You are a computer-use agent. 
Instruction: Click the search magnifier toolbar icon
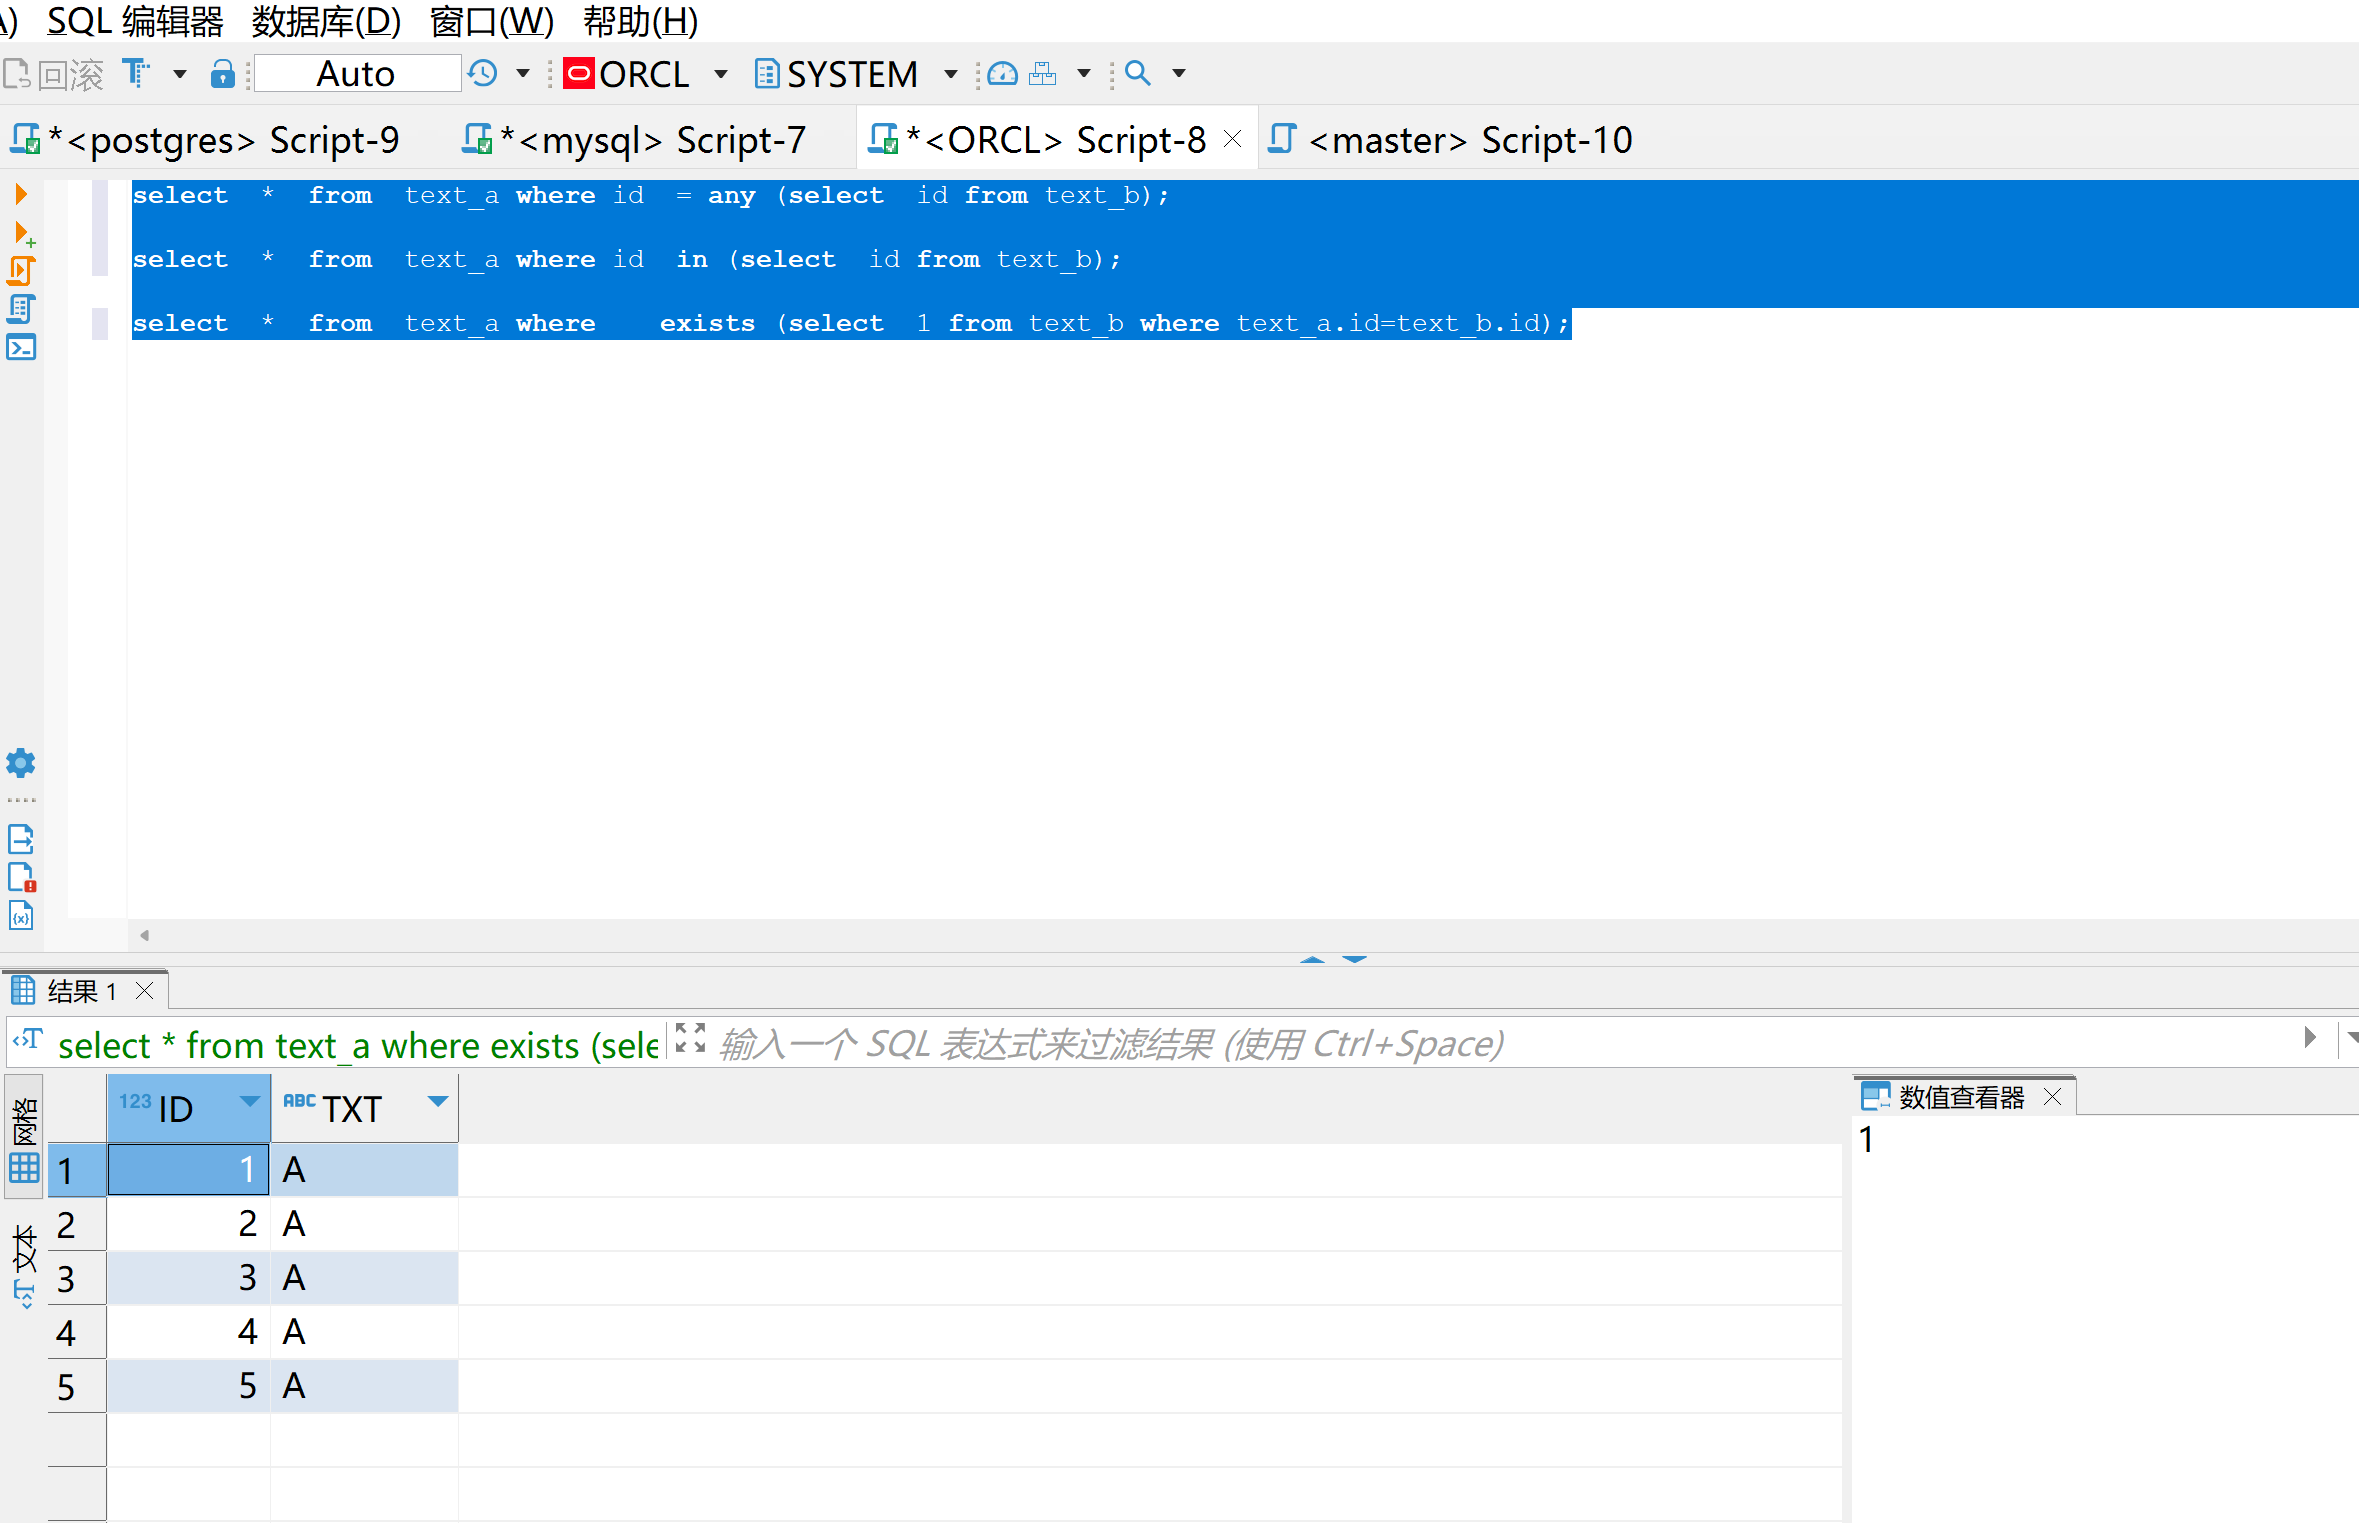pos(1138,74)
